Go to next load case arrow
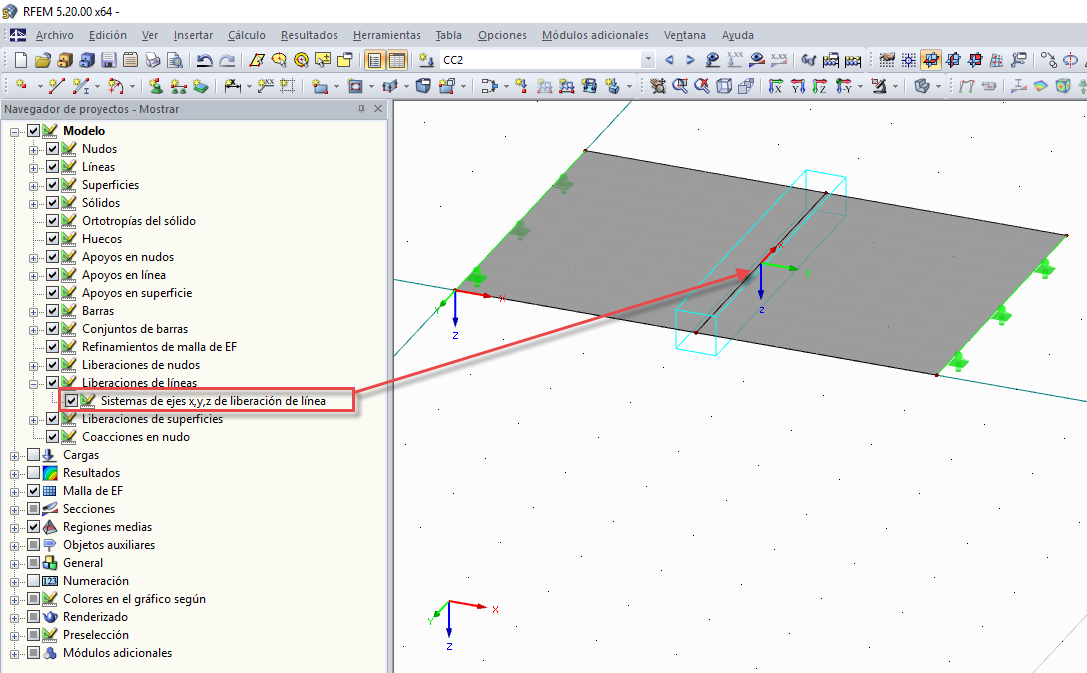The image size is (1087, 673). click(x=690, y=60)
